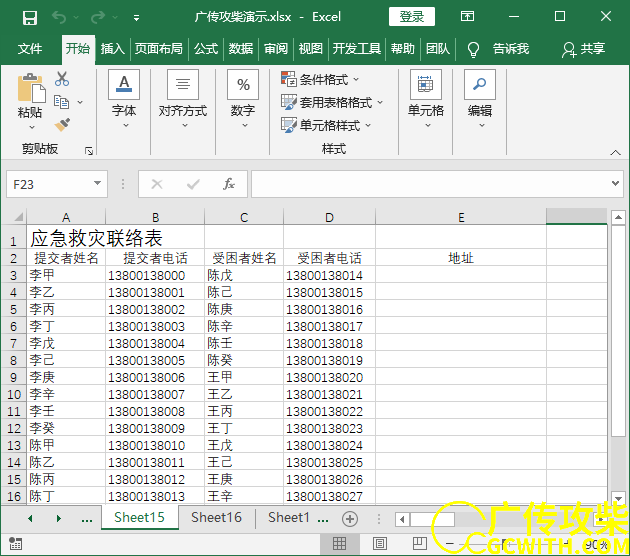Open 条件格式 conditional formatting menu
Image resolution: width=630 pixels, height=556 pixels.
tap(320, 79)
